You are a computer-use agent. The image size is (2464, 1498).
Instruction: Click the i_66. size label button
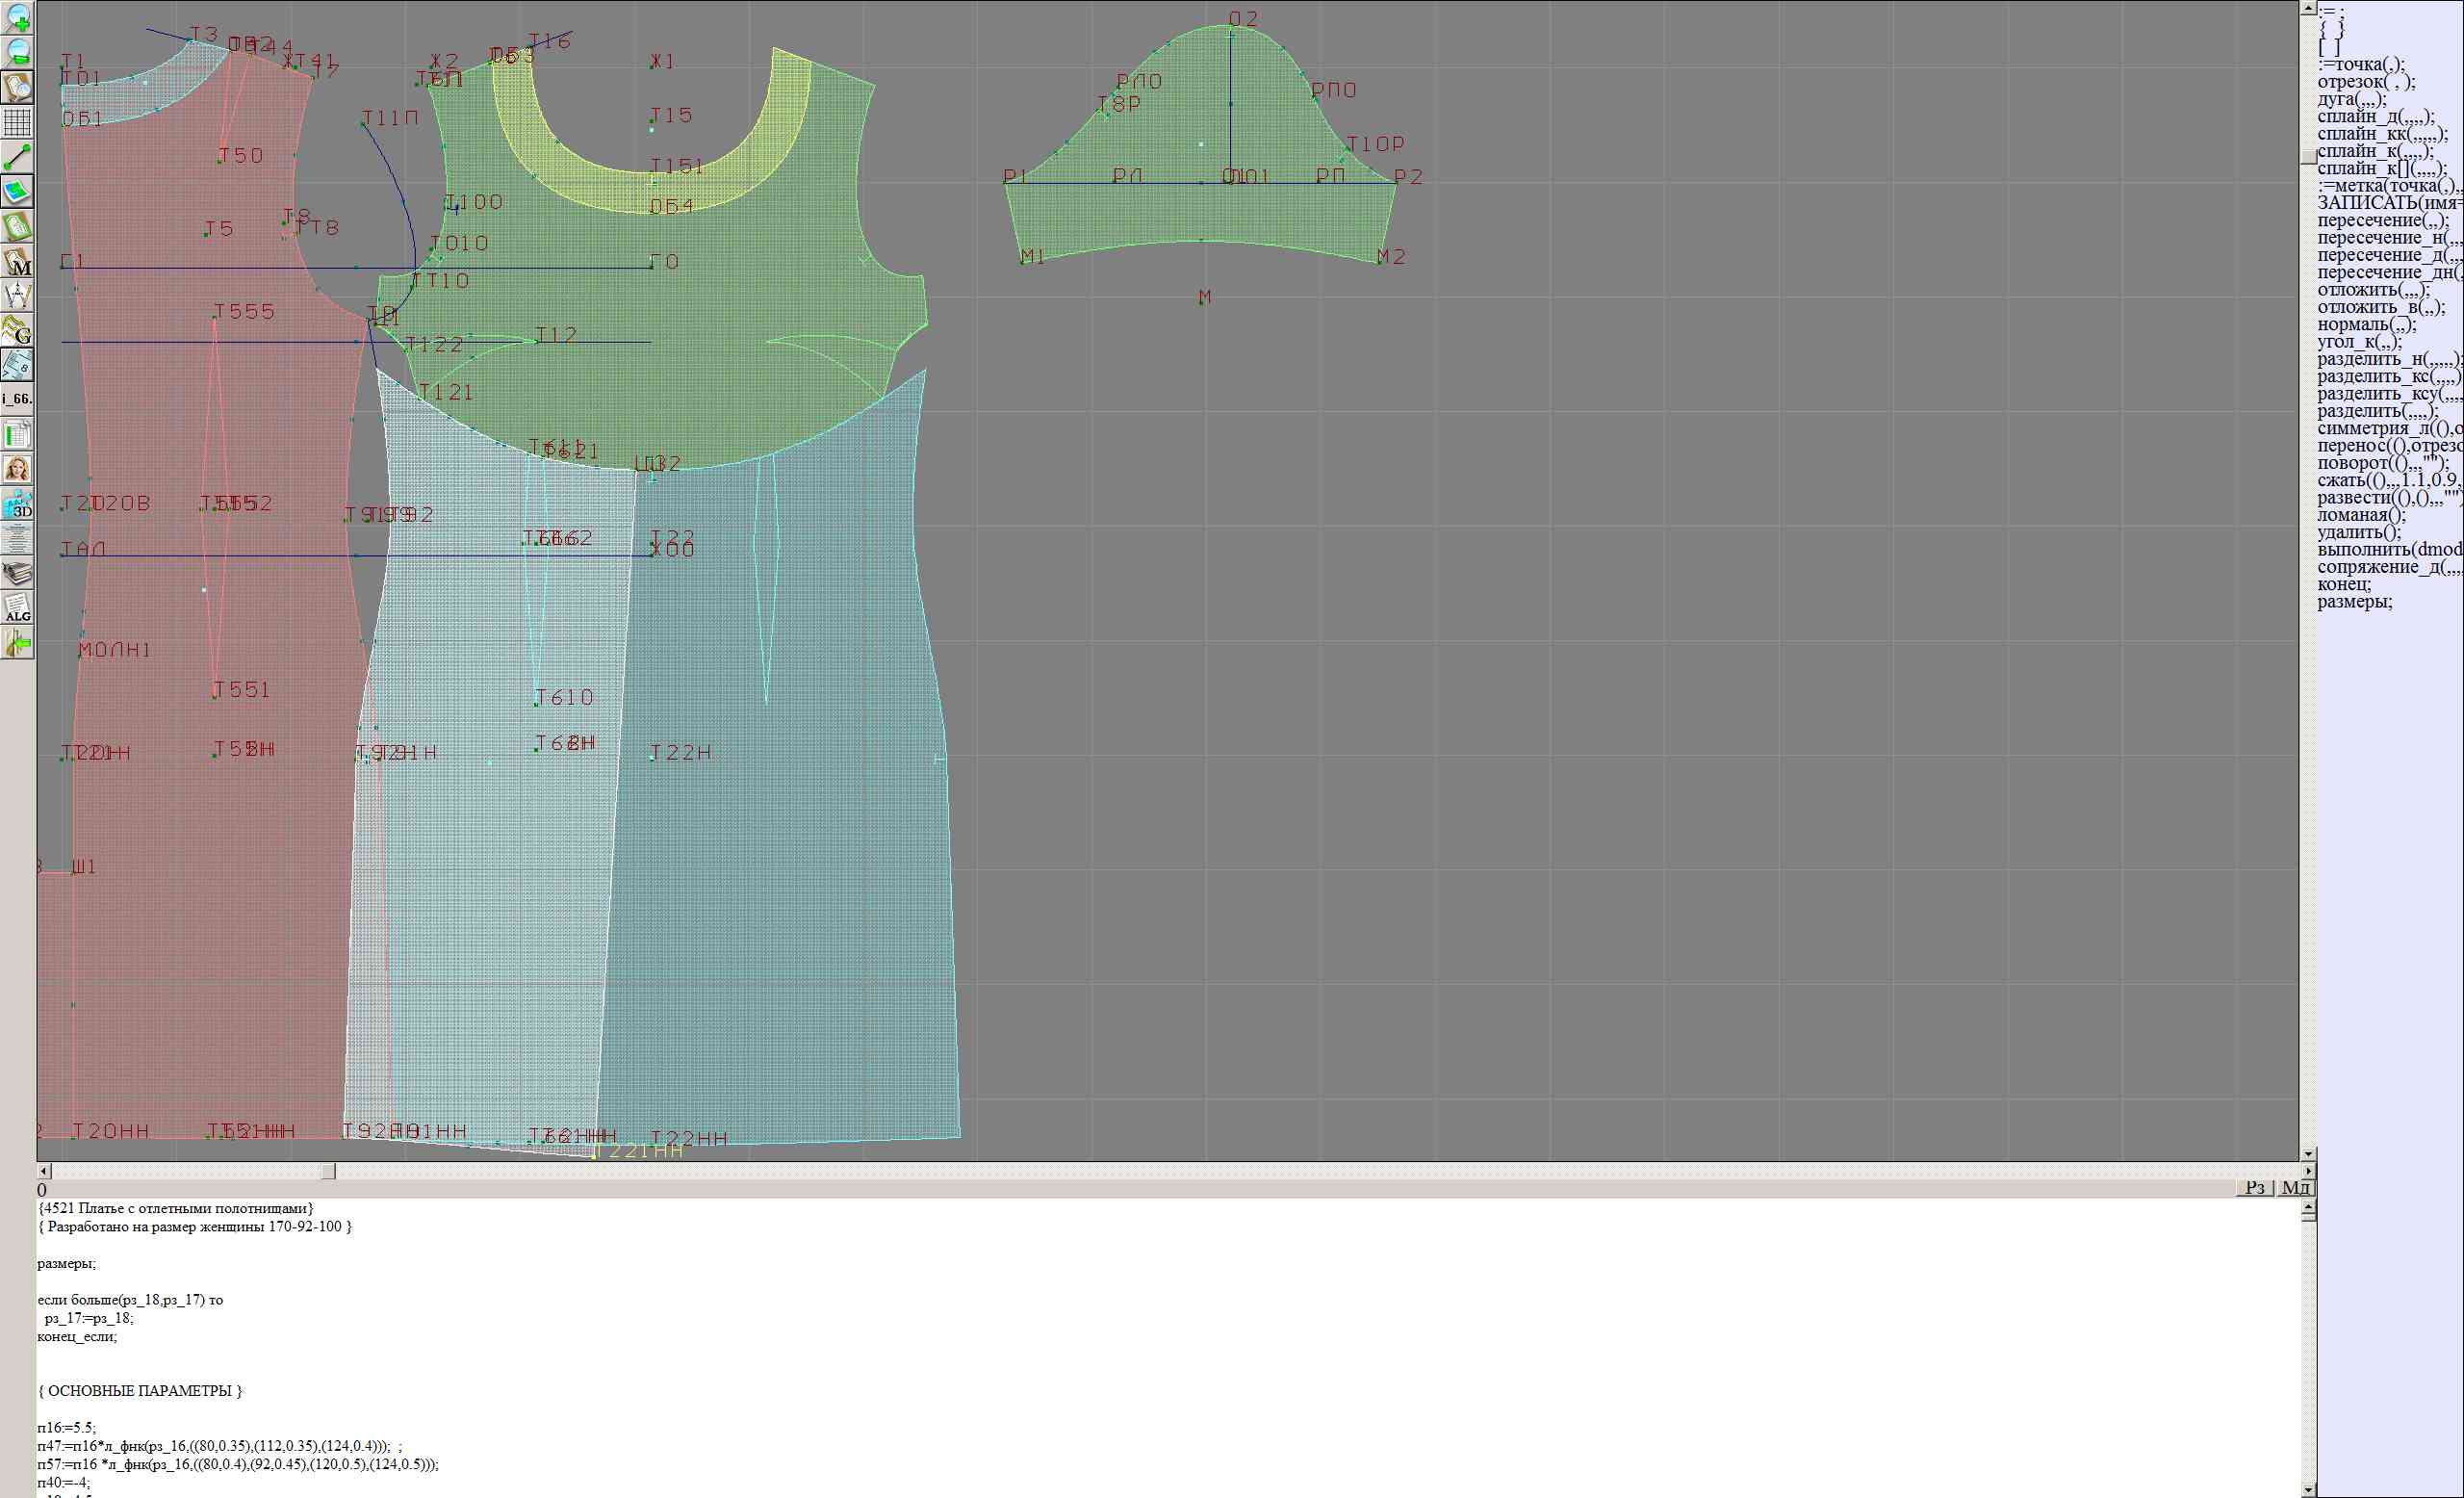tap(17, 399)
